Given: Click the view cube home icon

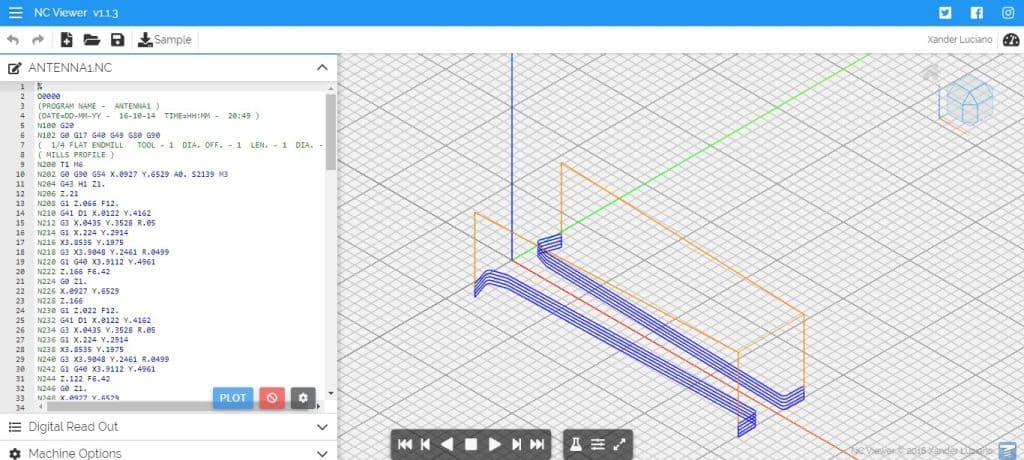Looking at the screenshot, I should (931, 73).
